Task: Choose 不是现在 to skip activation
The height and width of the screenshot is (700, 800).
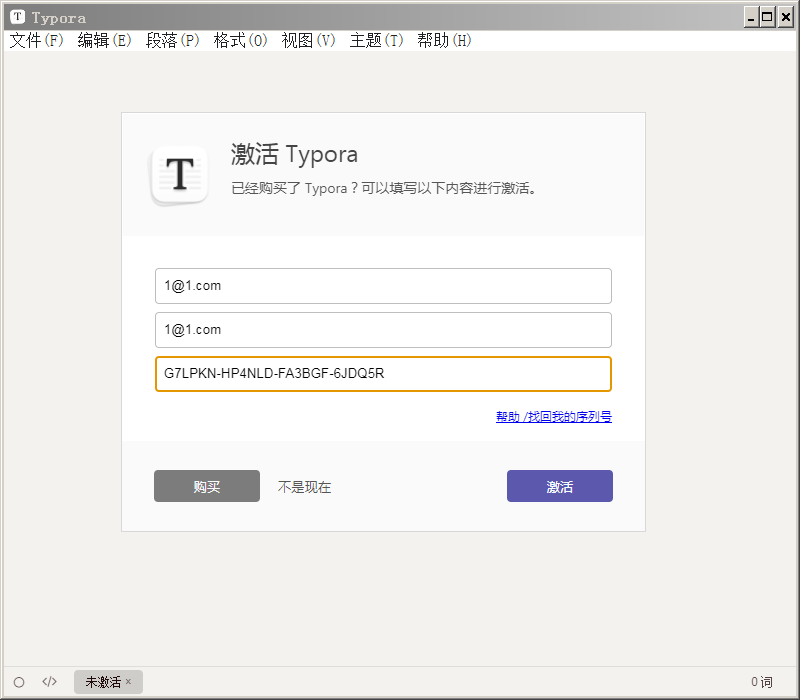Action: point(305,487)
